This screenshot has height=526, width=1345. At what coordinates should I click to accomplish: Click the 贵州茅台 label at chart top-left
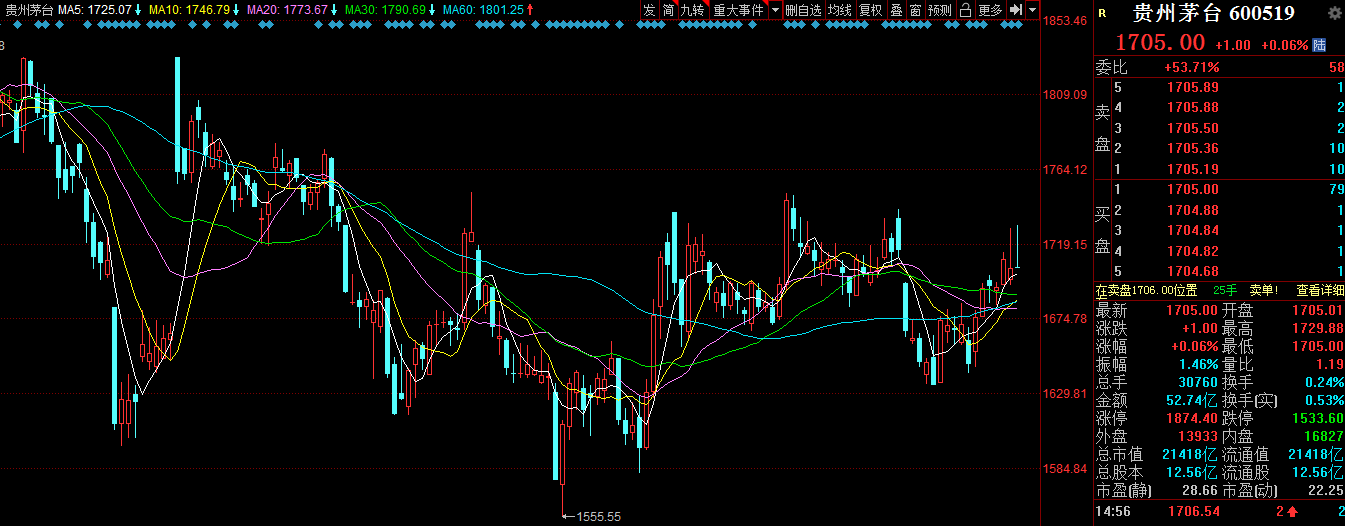[28, 9]
